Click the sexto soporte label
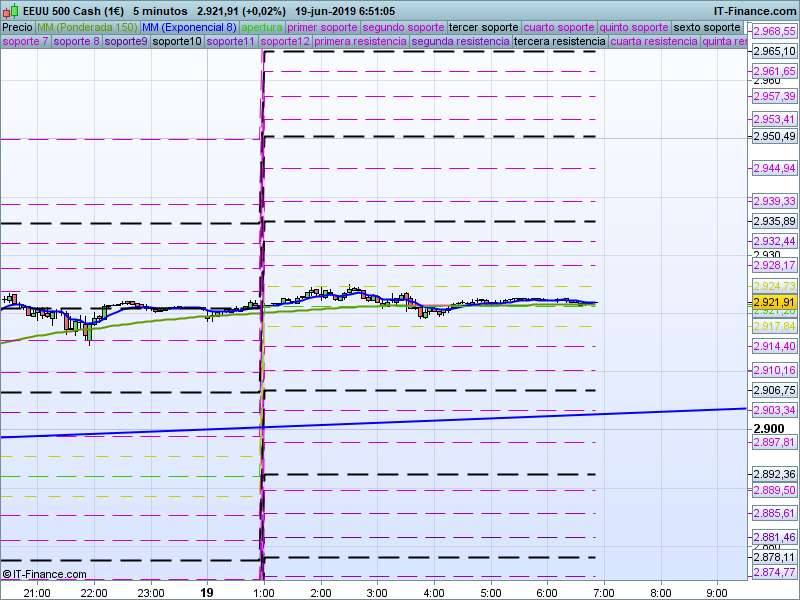This screenshot has width=800, height=600. coord(706,27)
